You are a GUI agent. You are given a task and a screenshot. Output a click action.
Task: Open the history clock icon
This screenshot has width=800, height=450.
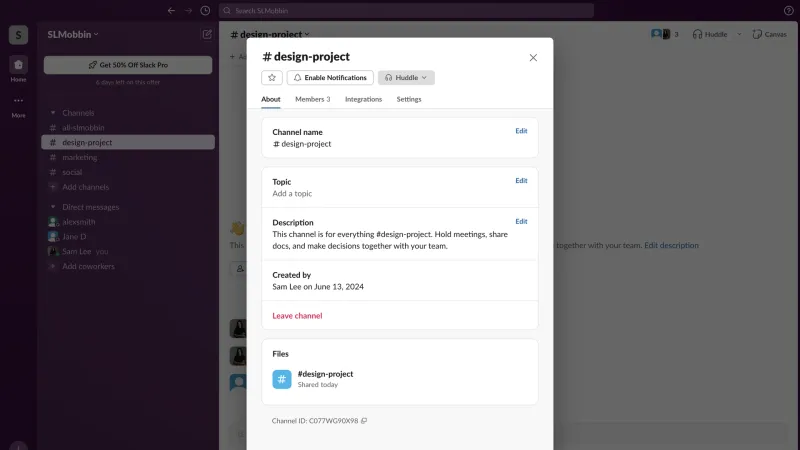(x=205, y=10)
